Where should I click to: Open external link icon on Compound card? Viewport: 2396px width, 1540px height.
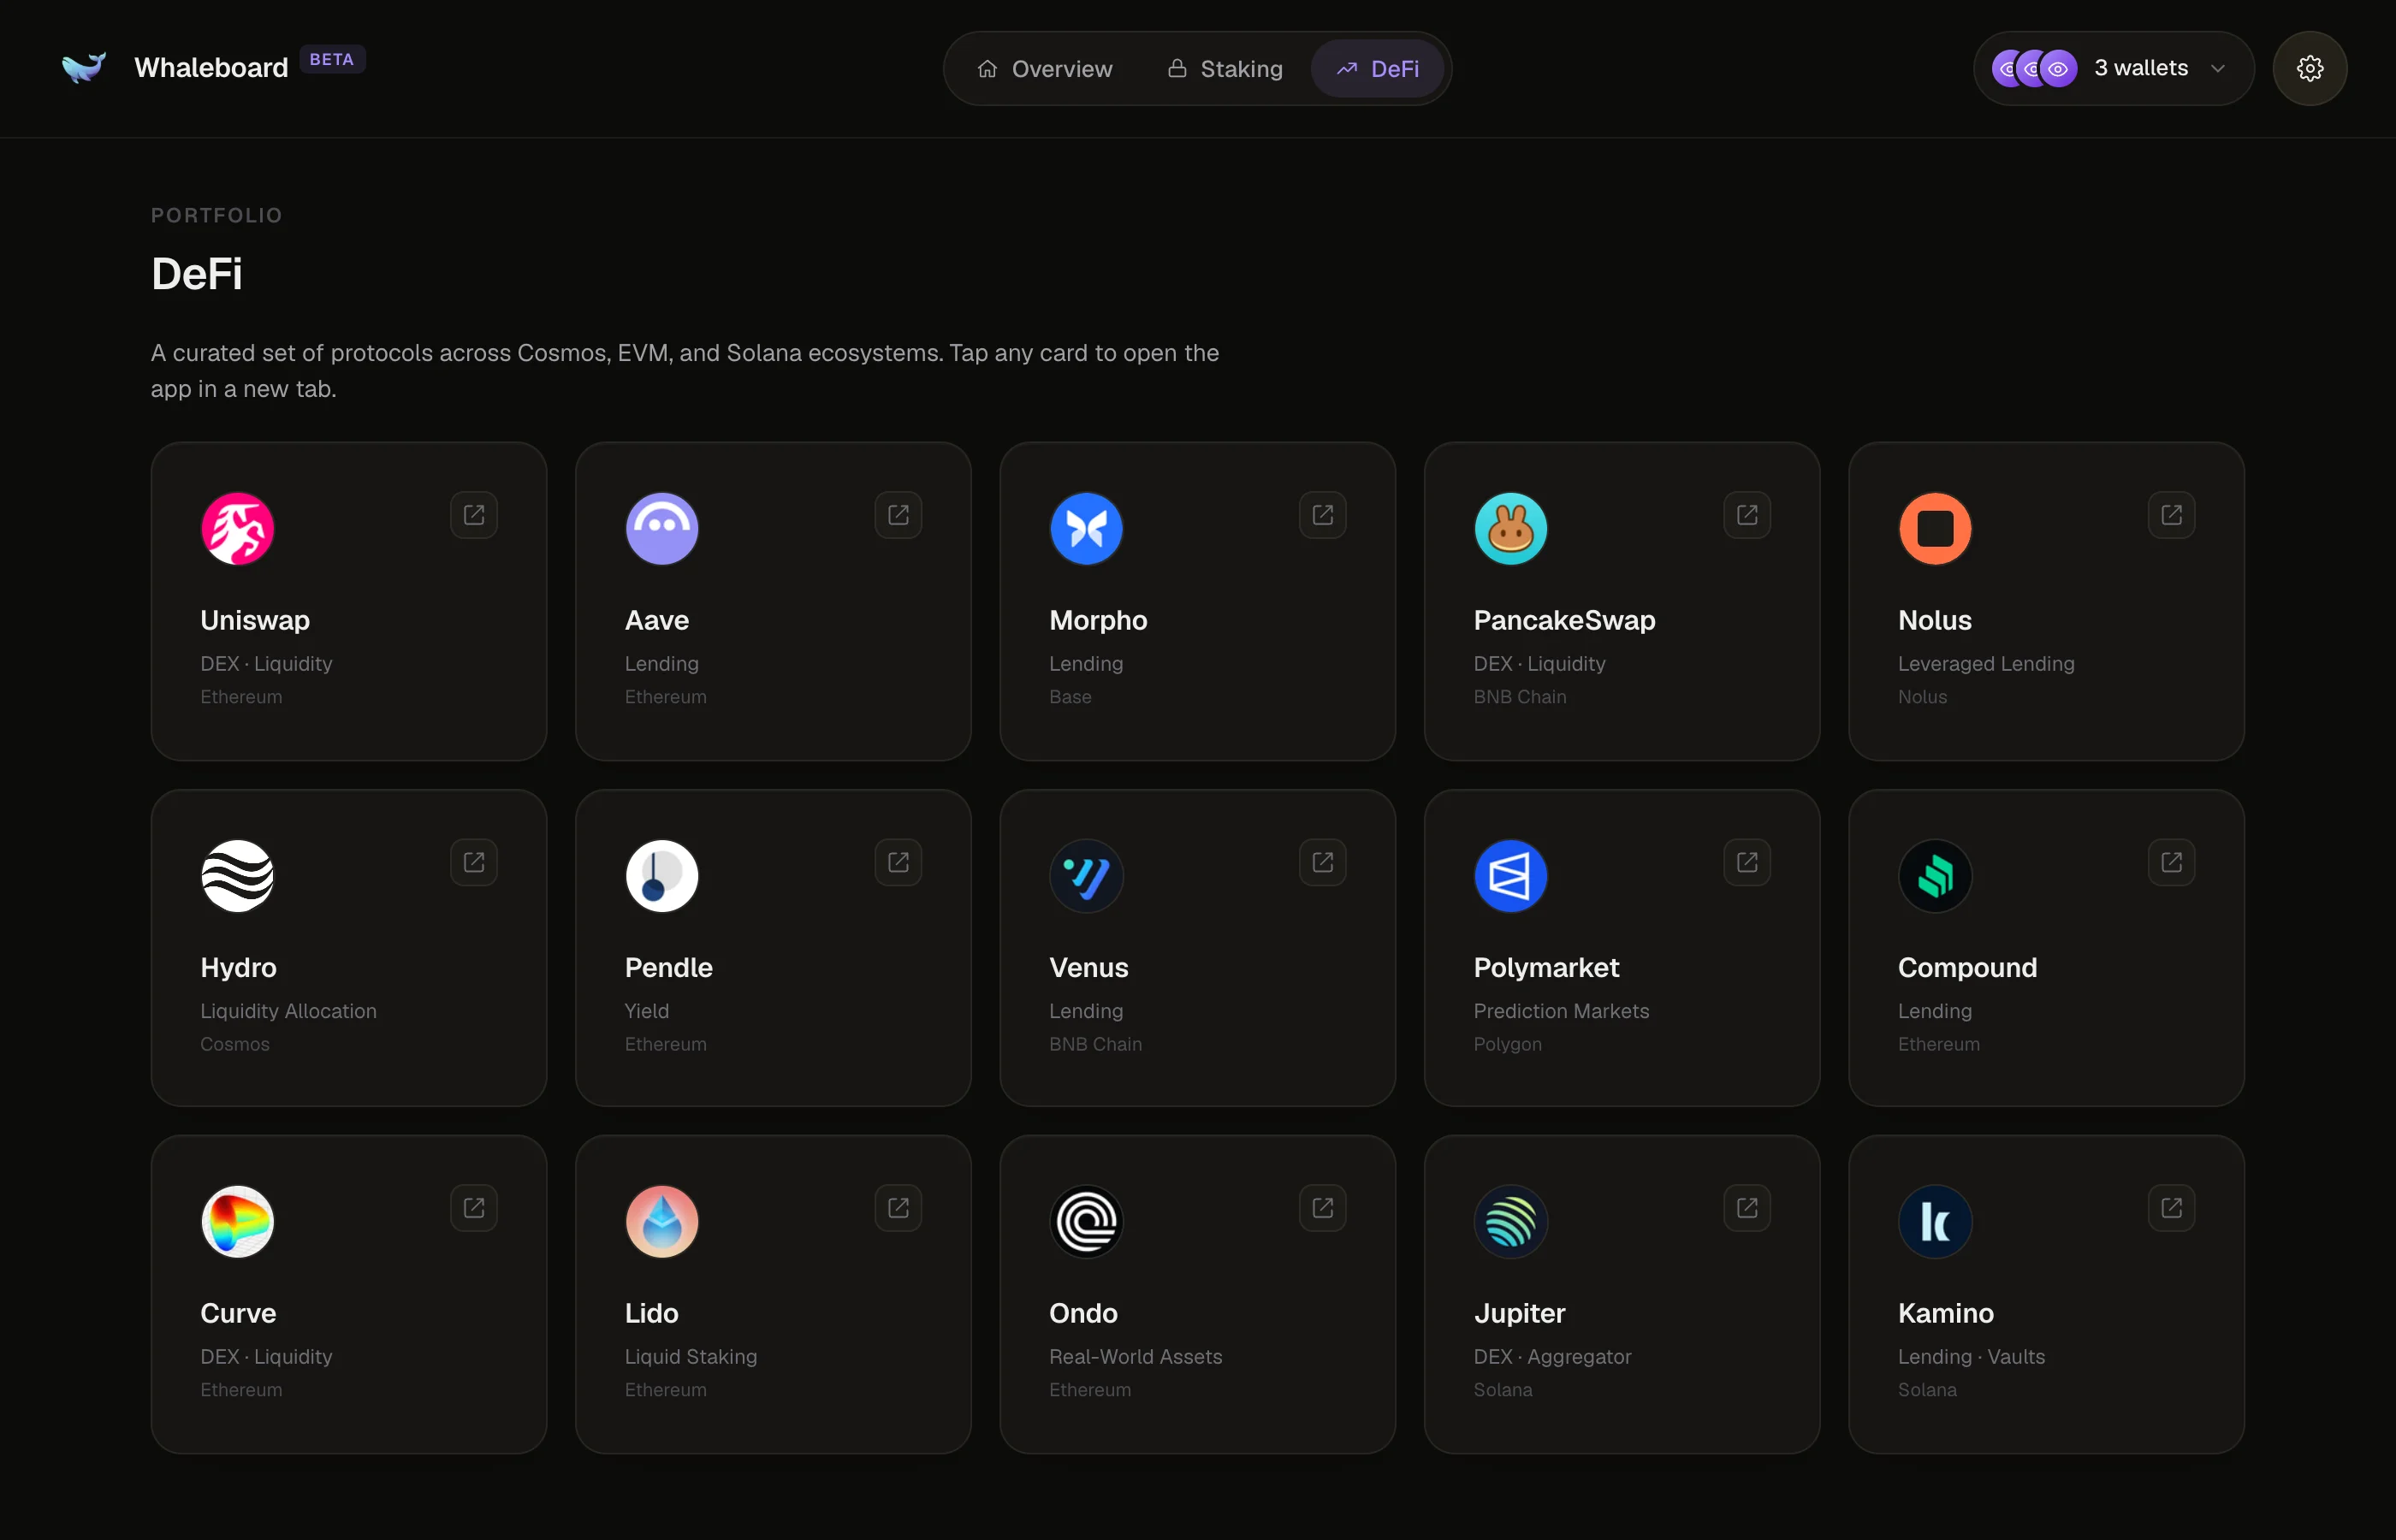(x=2171, y=862)
